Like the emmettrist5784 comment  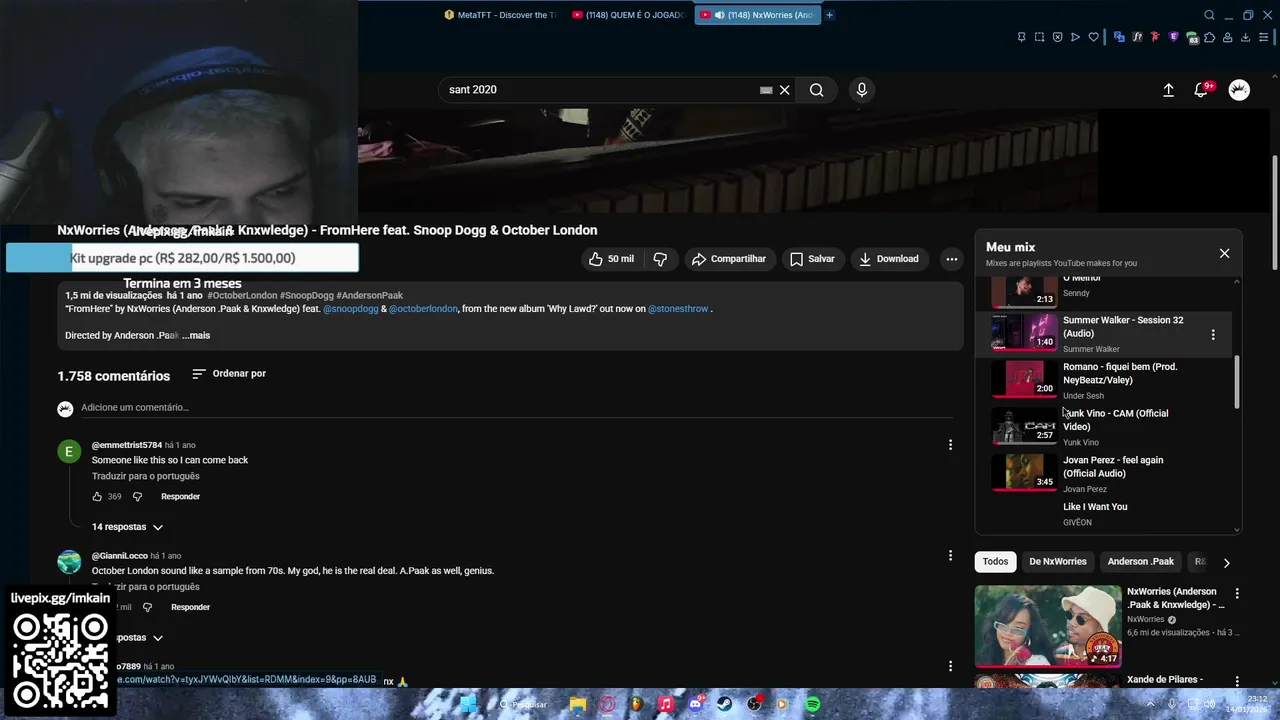tap(98, 497)
